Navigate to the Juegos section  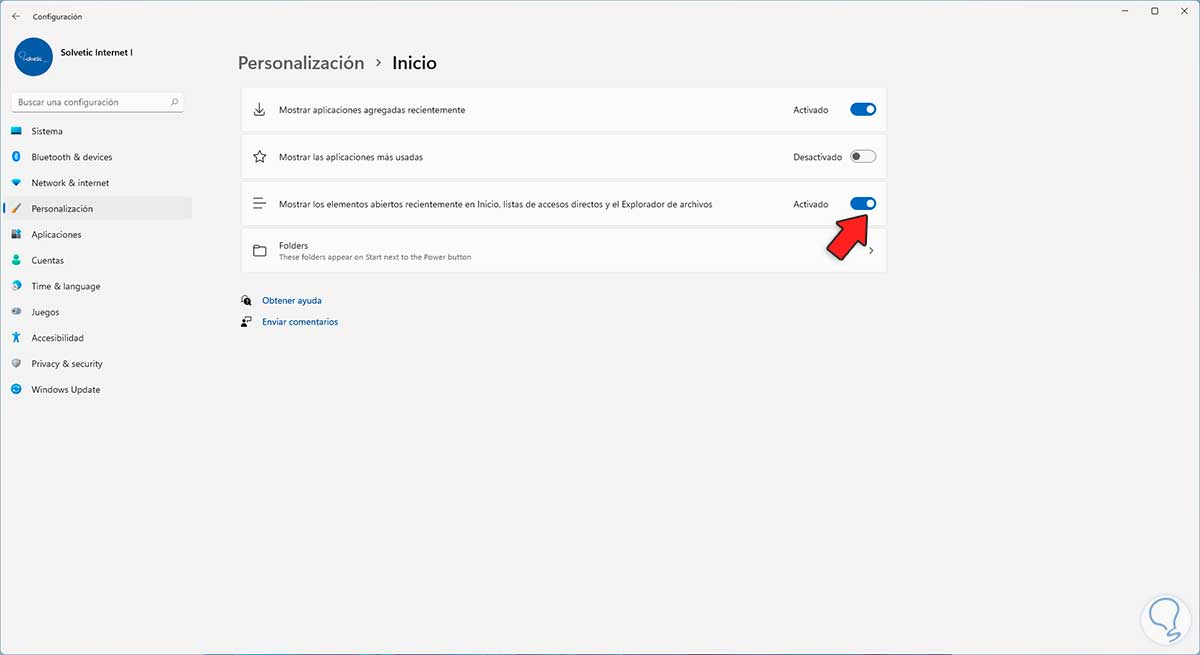(45, 312)
